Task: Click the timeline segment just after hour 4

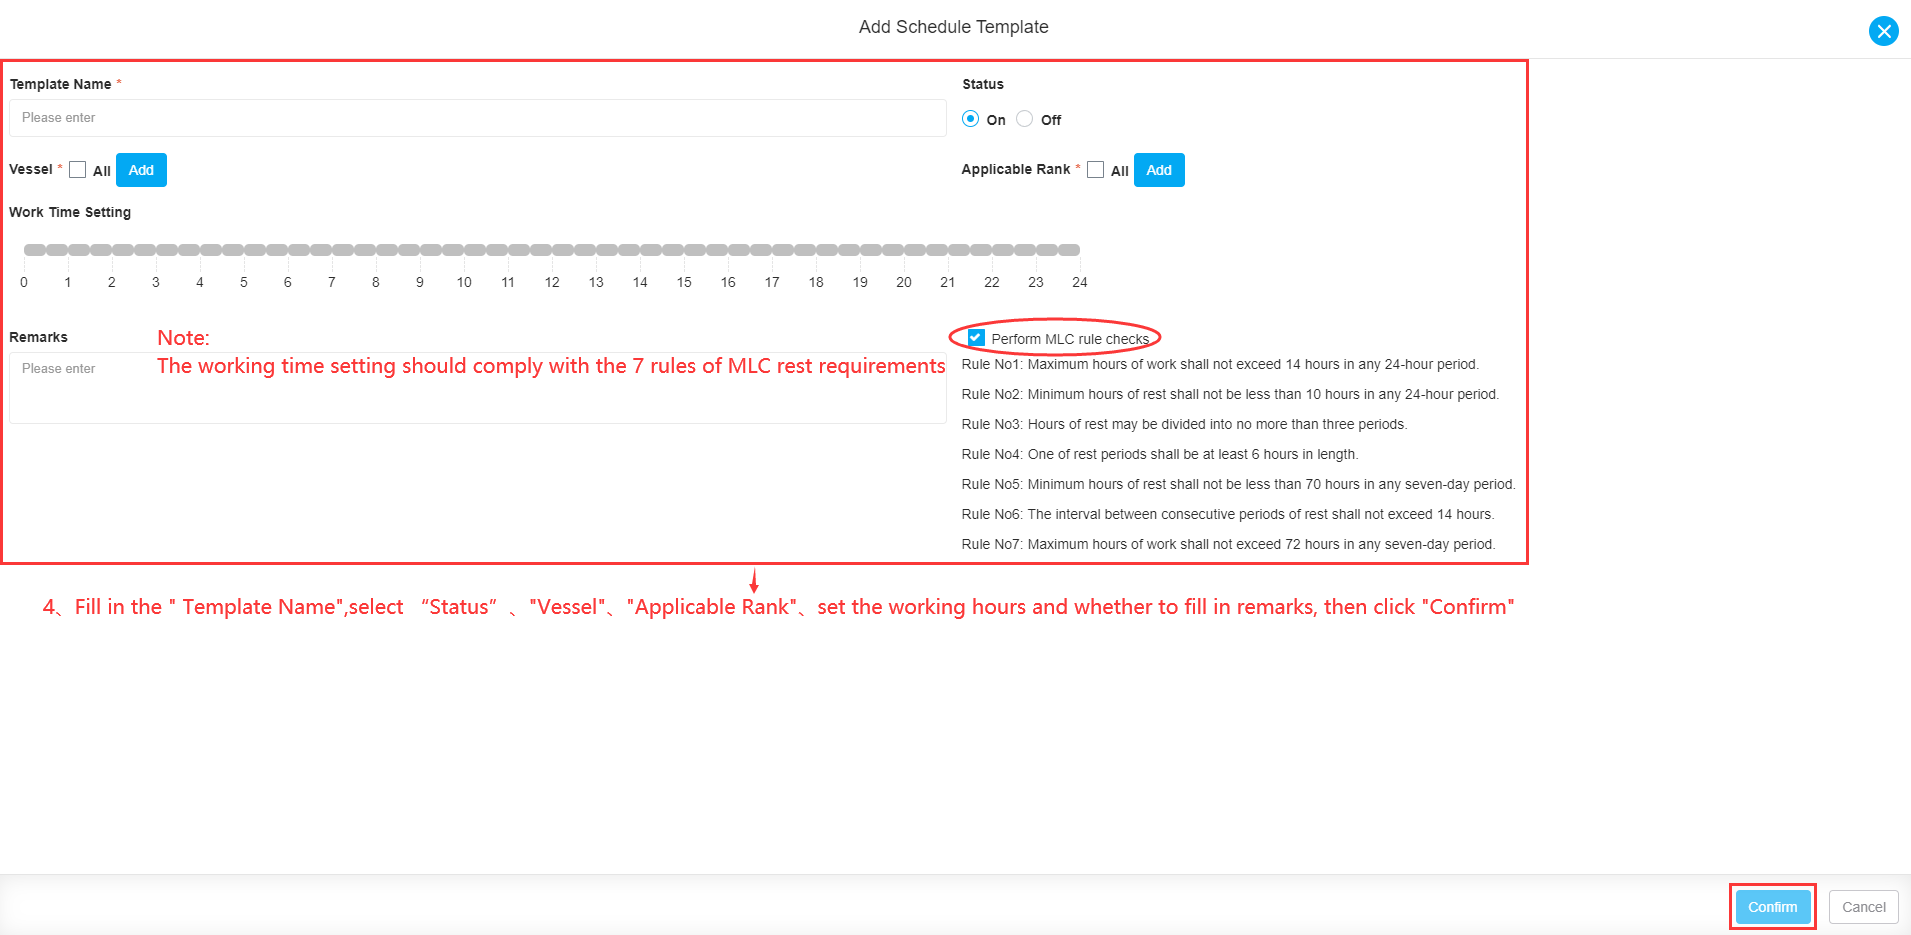Action: pos(211,250)
